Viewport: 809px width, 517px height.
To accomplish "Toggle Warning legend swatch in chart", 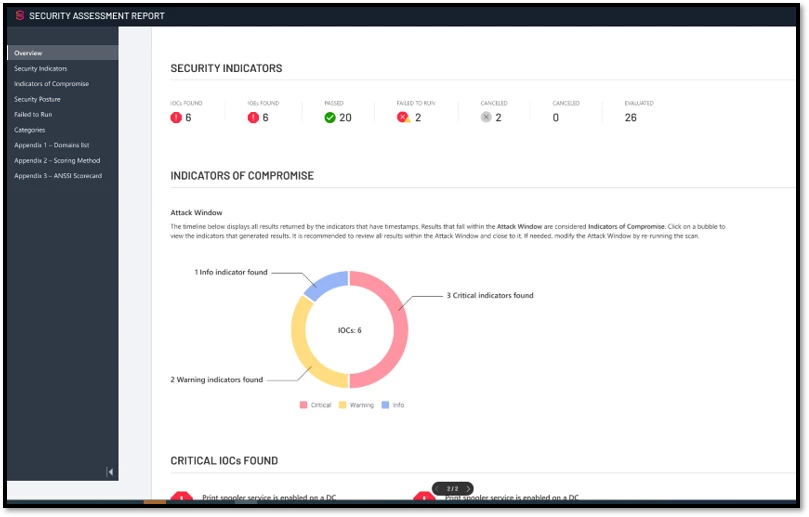I will point(343,405).
